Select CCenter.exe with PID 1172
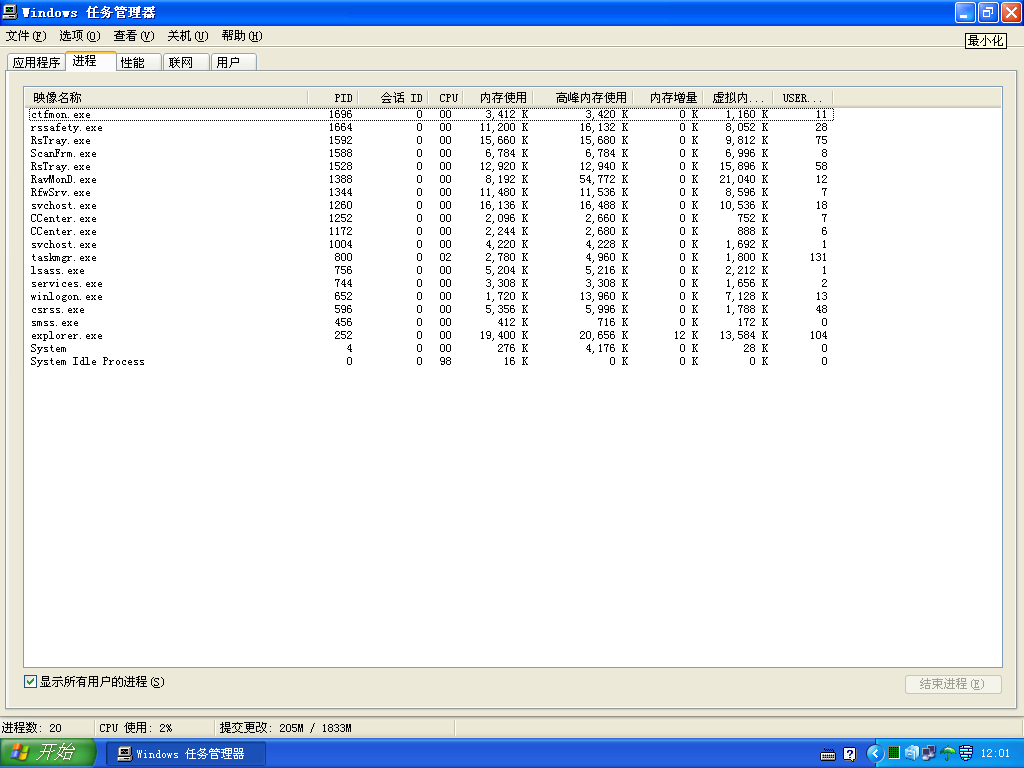The image size is (1024, 768). (431, 231)
